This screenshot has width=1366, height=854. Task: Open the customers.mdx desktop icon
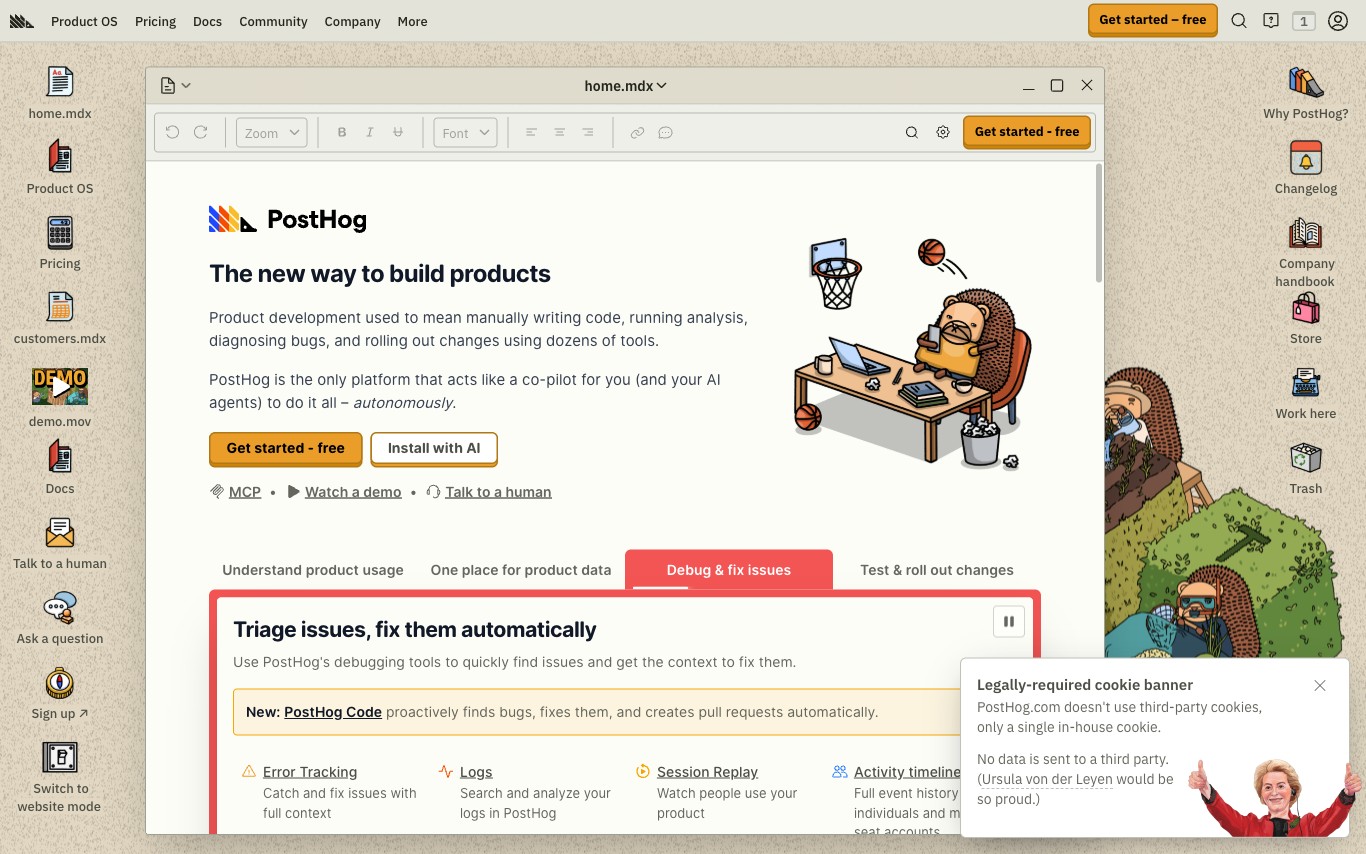tap(60, 307)
